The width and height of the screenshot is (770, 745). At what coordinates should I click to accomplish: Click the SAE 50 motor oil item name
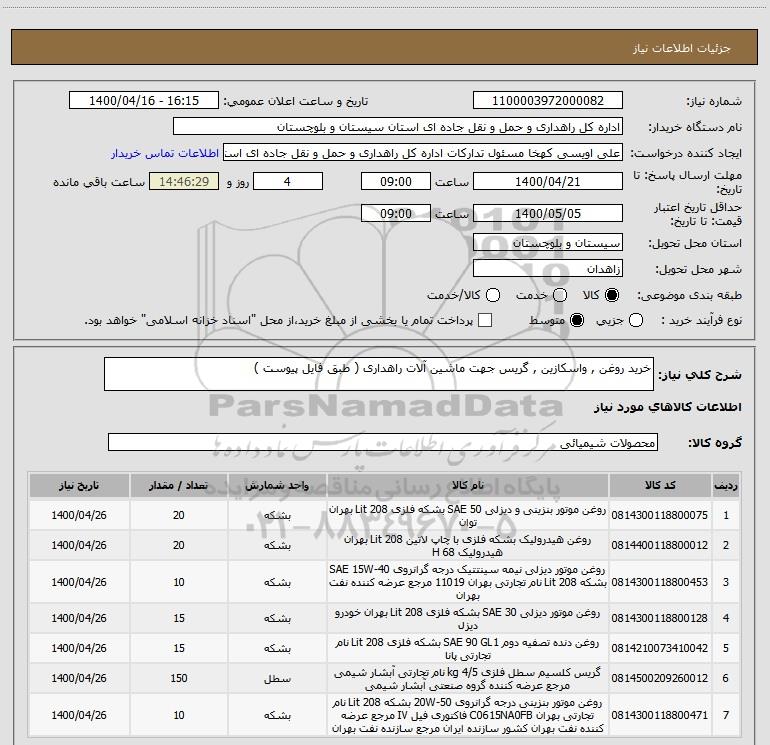(x=468, y=515)
